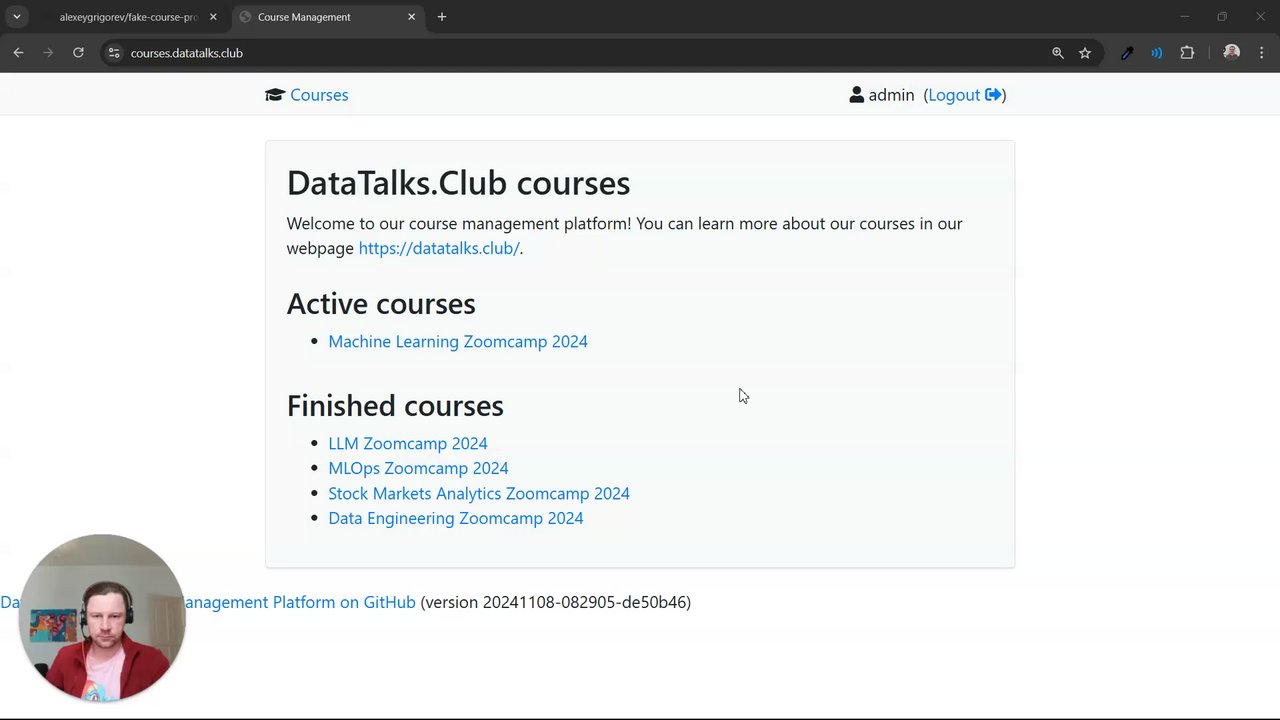
Task: Open Stock Markets Analytics Zoomcamp 2024
Action: 479,494
